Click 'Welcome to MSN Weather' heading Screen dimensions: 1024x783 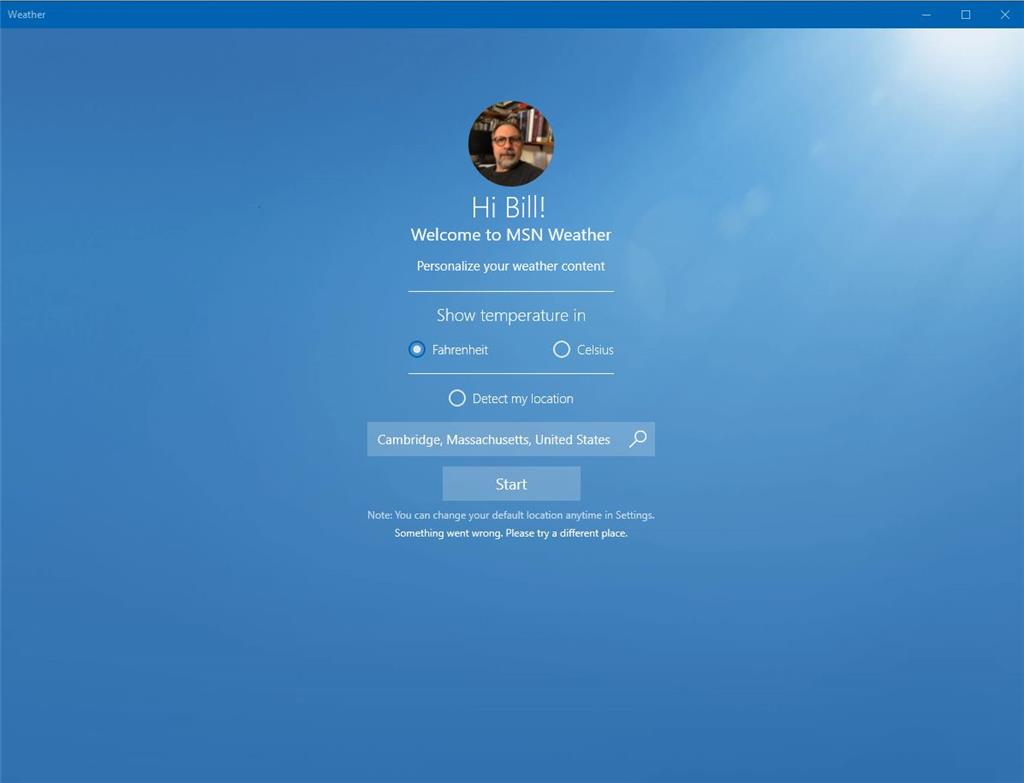click(511, 235)
